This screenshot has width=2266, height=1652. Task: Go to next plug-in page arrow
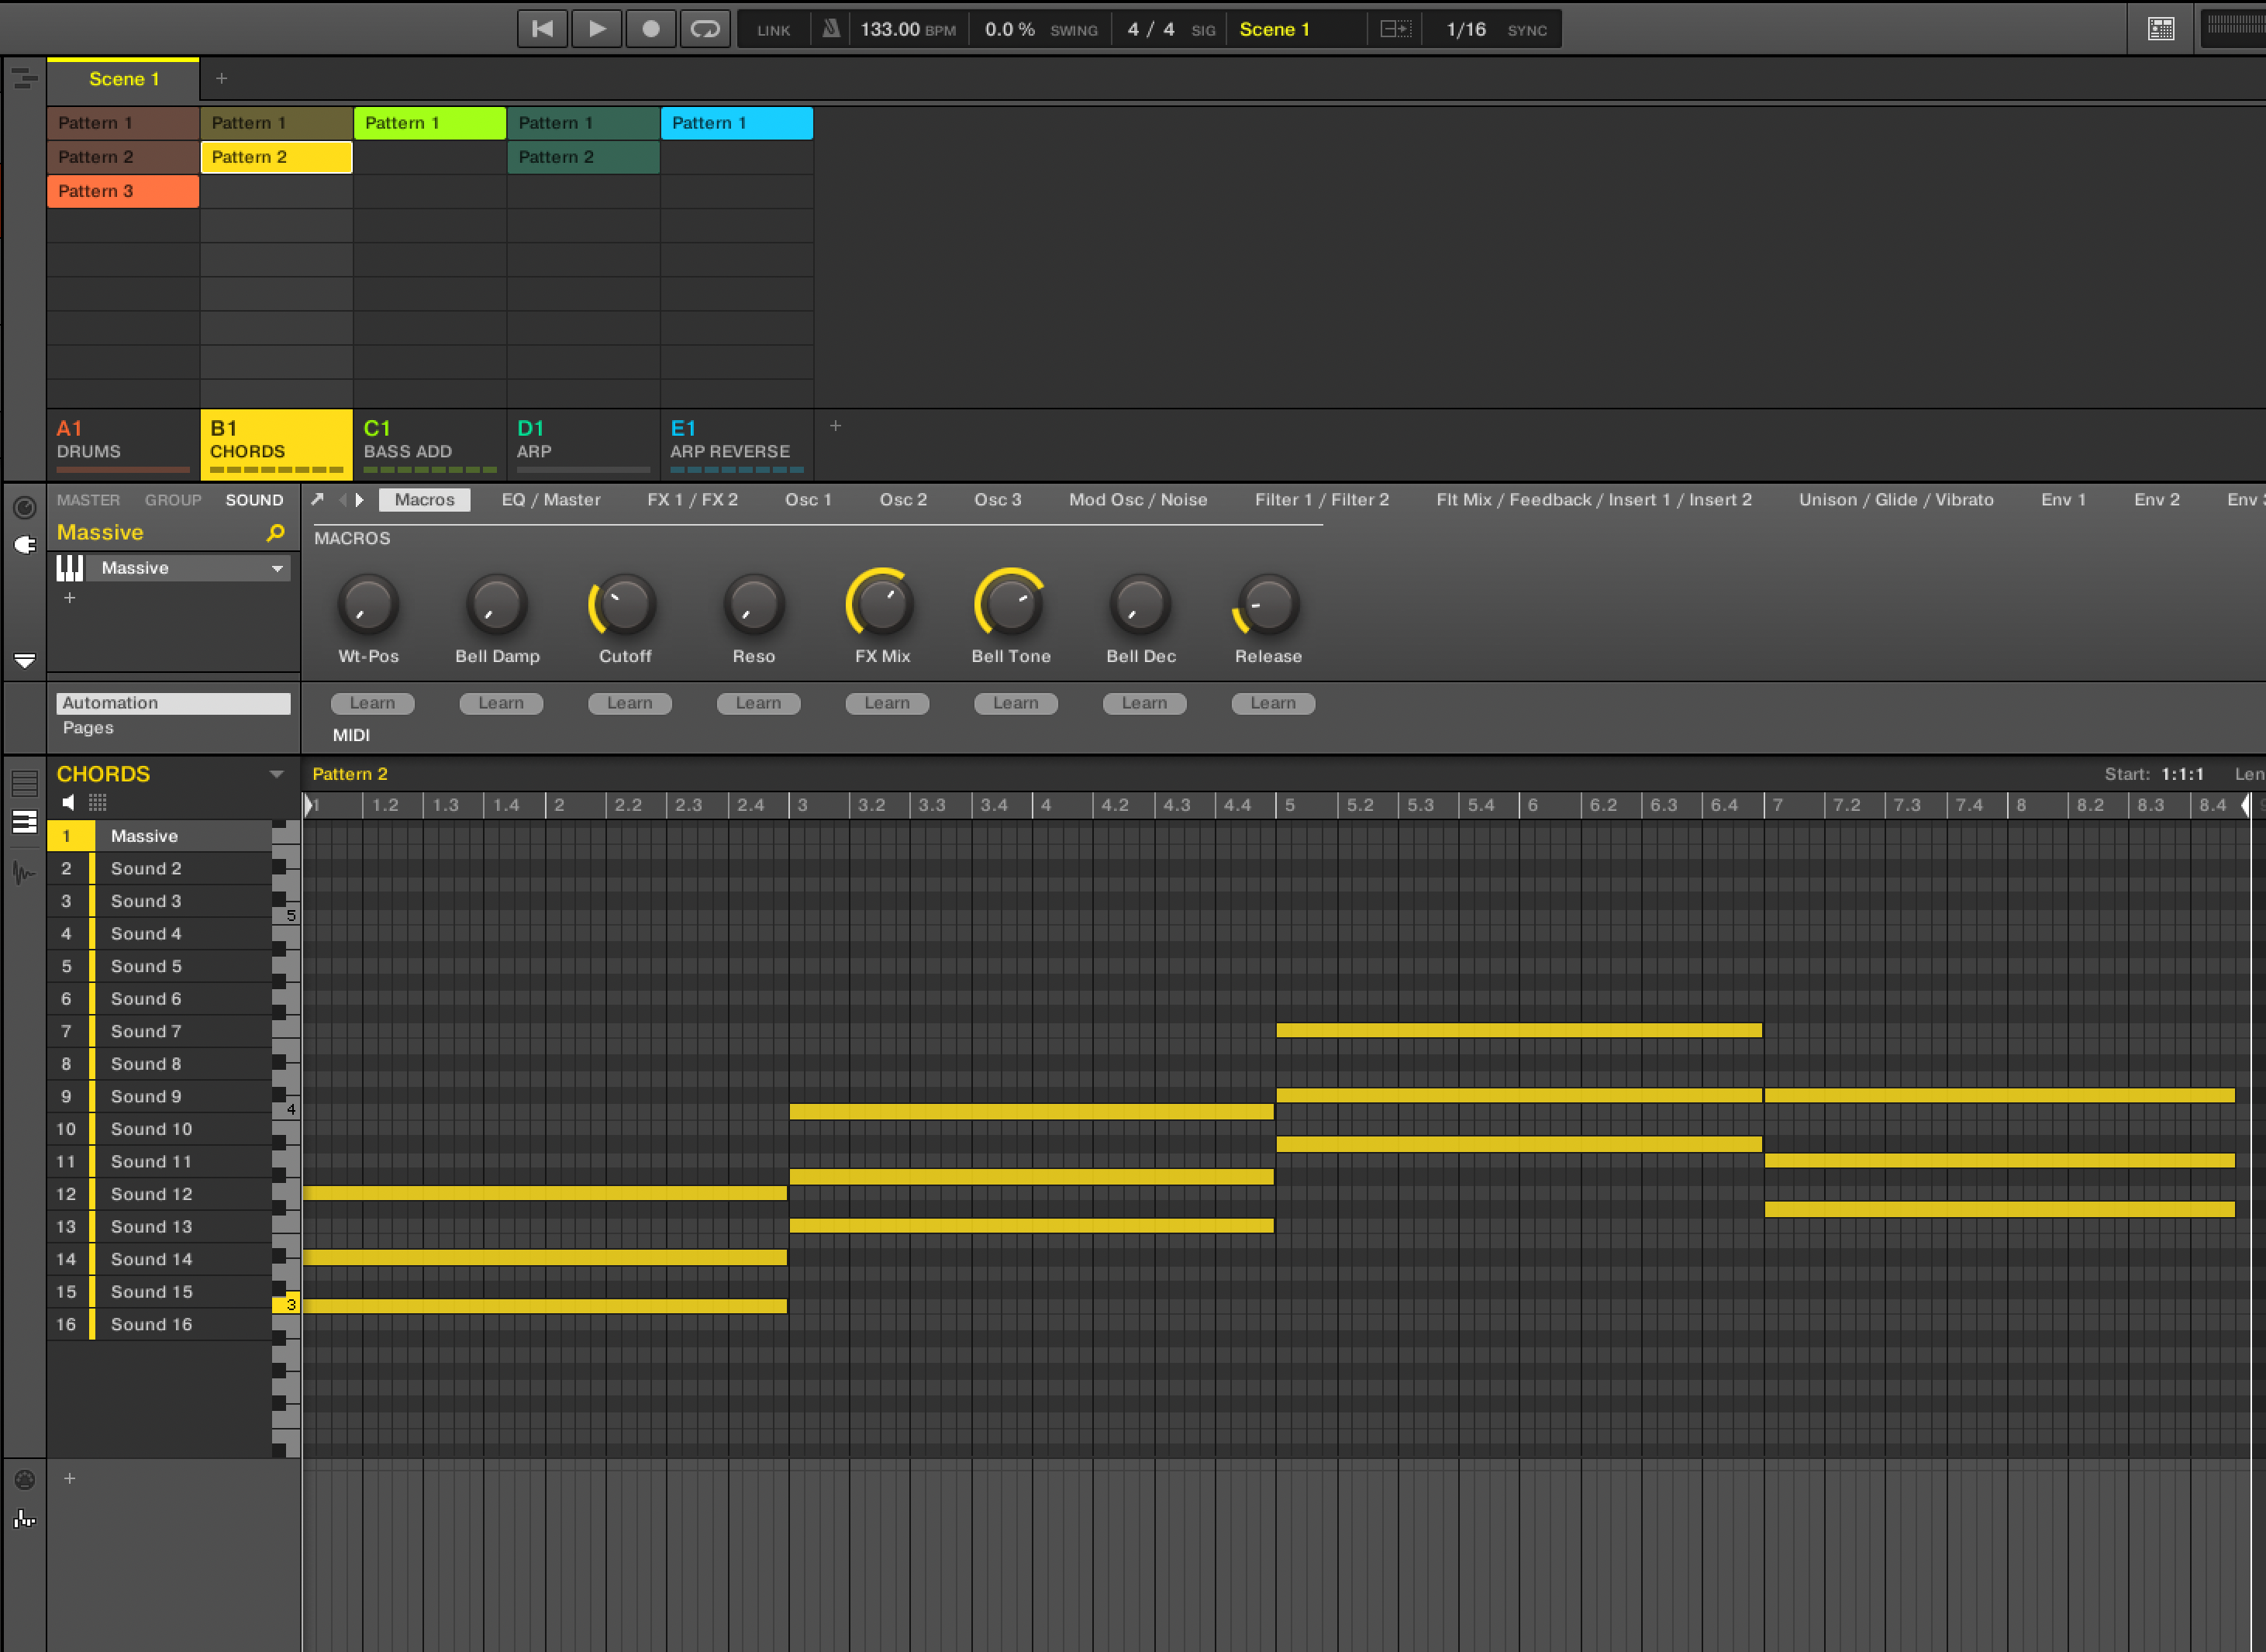pos(360,499)
